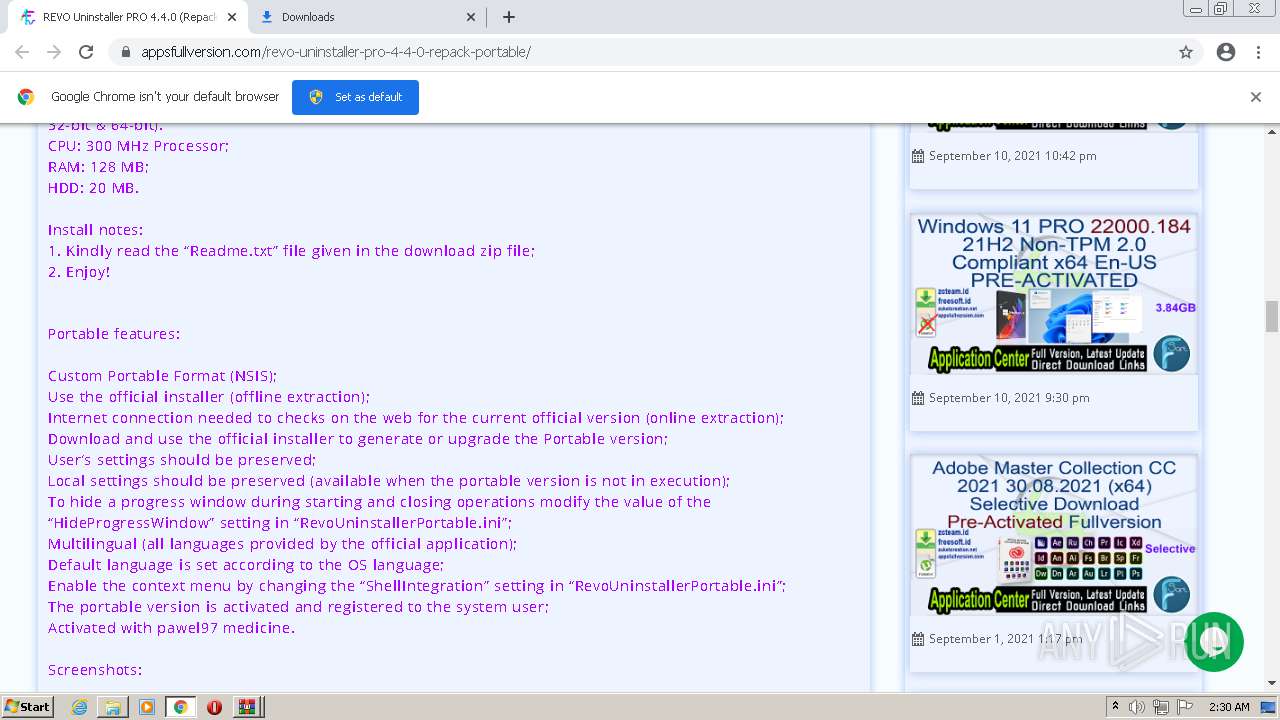Show hidden system tray icons

click(1116, 707)
